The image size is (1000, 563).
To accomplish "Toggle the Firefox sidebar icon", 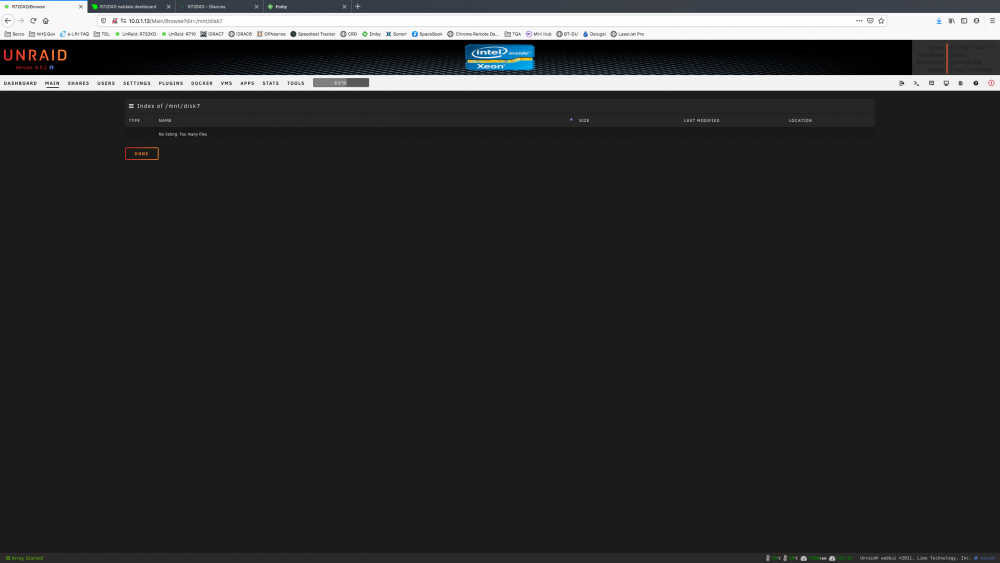I will pyautogui.click(x=964, y=20).
